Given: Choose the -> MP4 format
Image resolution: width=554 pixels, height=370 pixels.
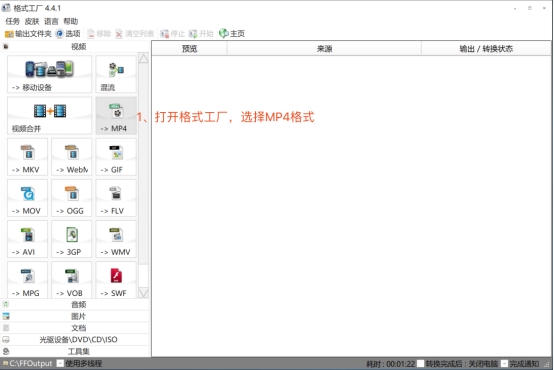Looking at the screenshot, I should pyautogui.click(x=116, y=116).
